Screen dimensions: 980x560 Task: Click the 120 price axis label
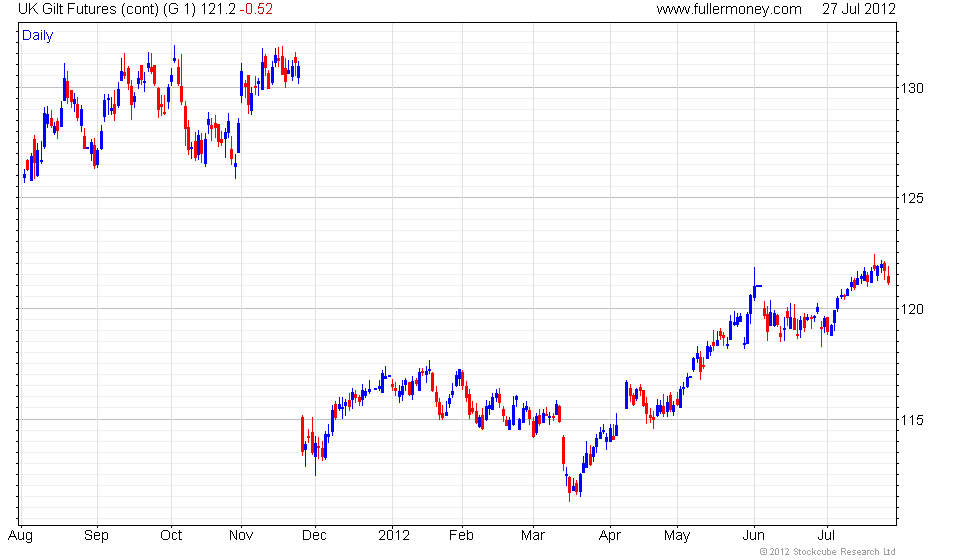coord(912,309)
